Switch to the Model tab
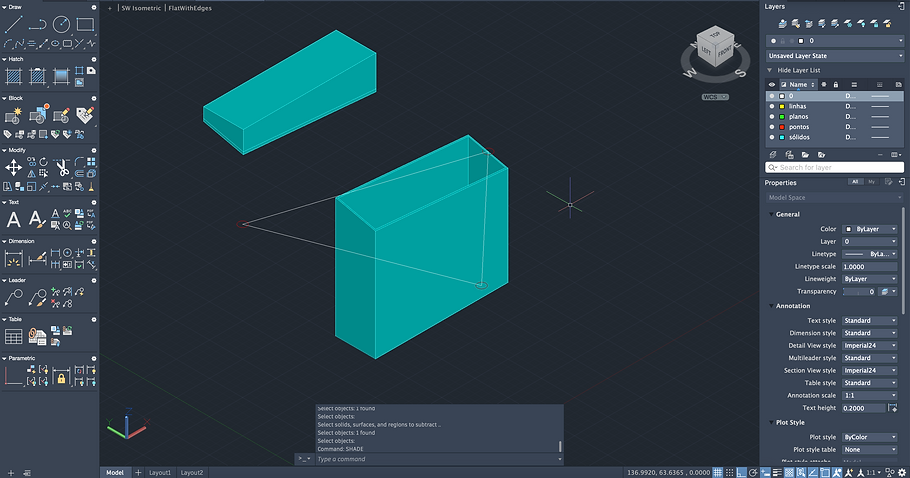 click(115, 473)
